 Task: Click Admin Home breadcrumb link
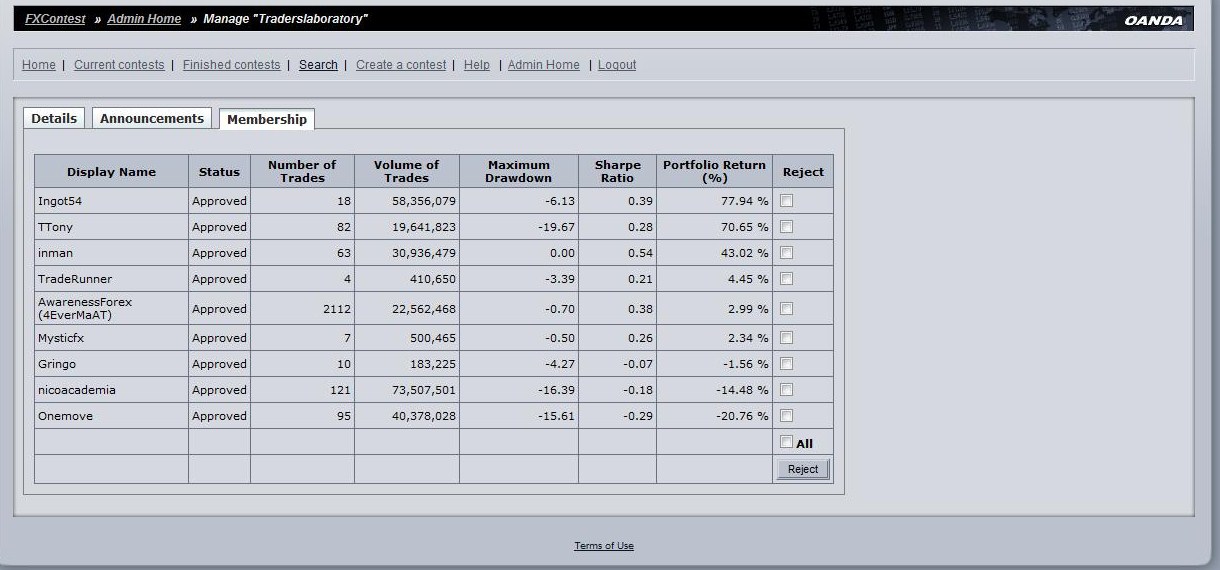click(x=145, y=19)
